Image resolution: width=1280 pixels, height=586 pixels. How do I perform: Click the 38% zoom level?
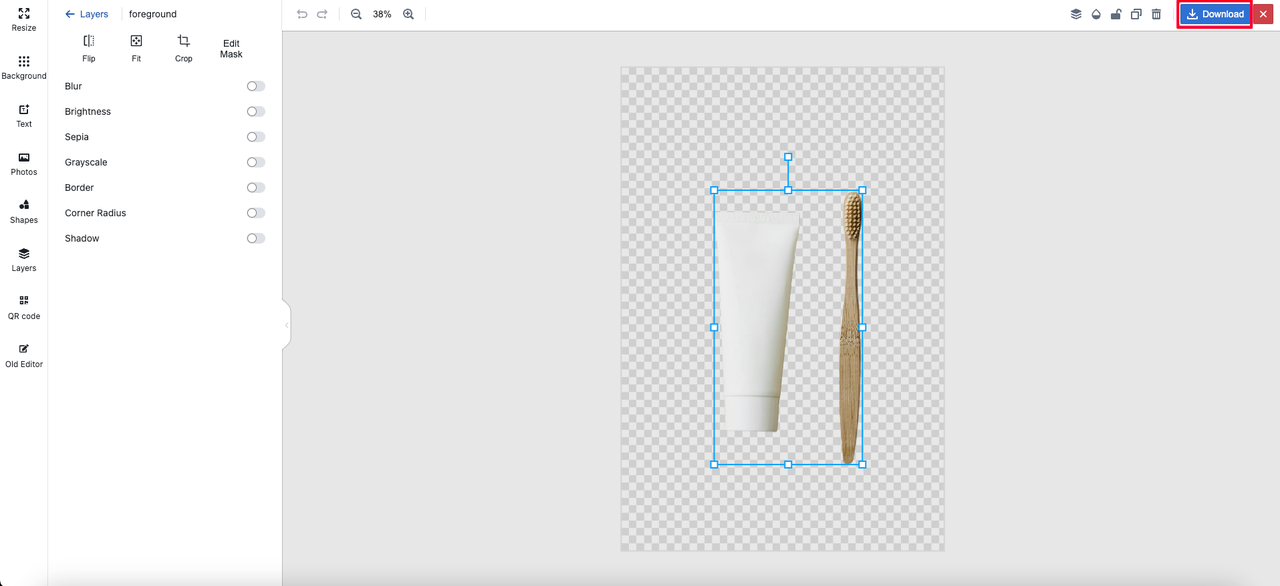(x=382, y=14)
